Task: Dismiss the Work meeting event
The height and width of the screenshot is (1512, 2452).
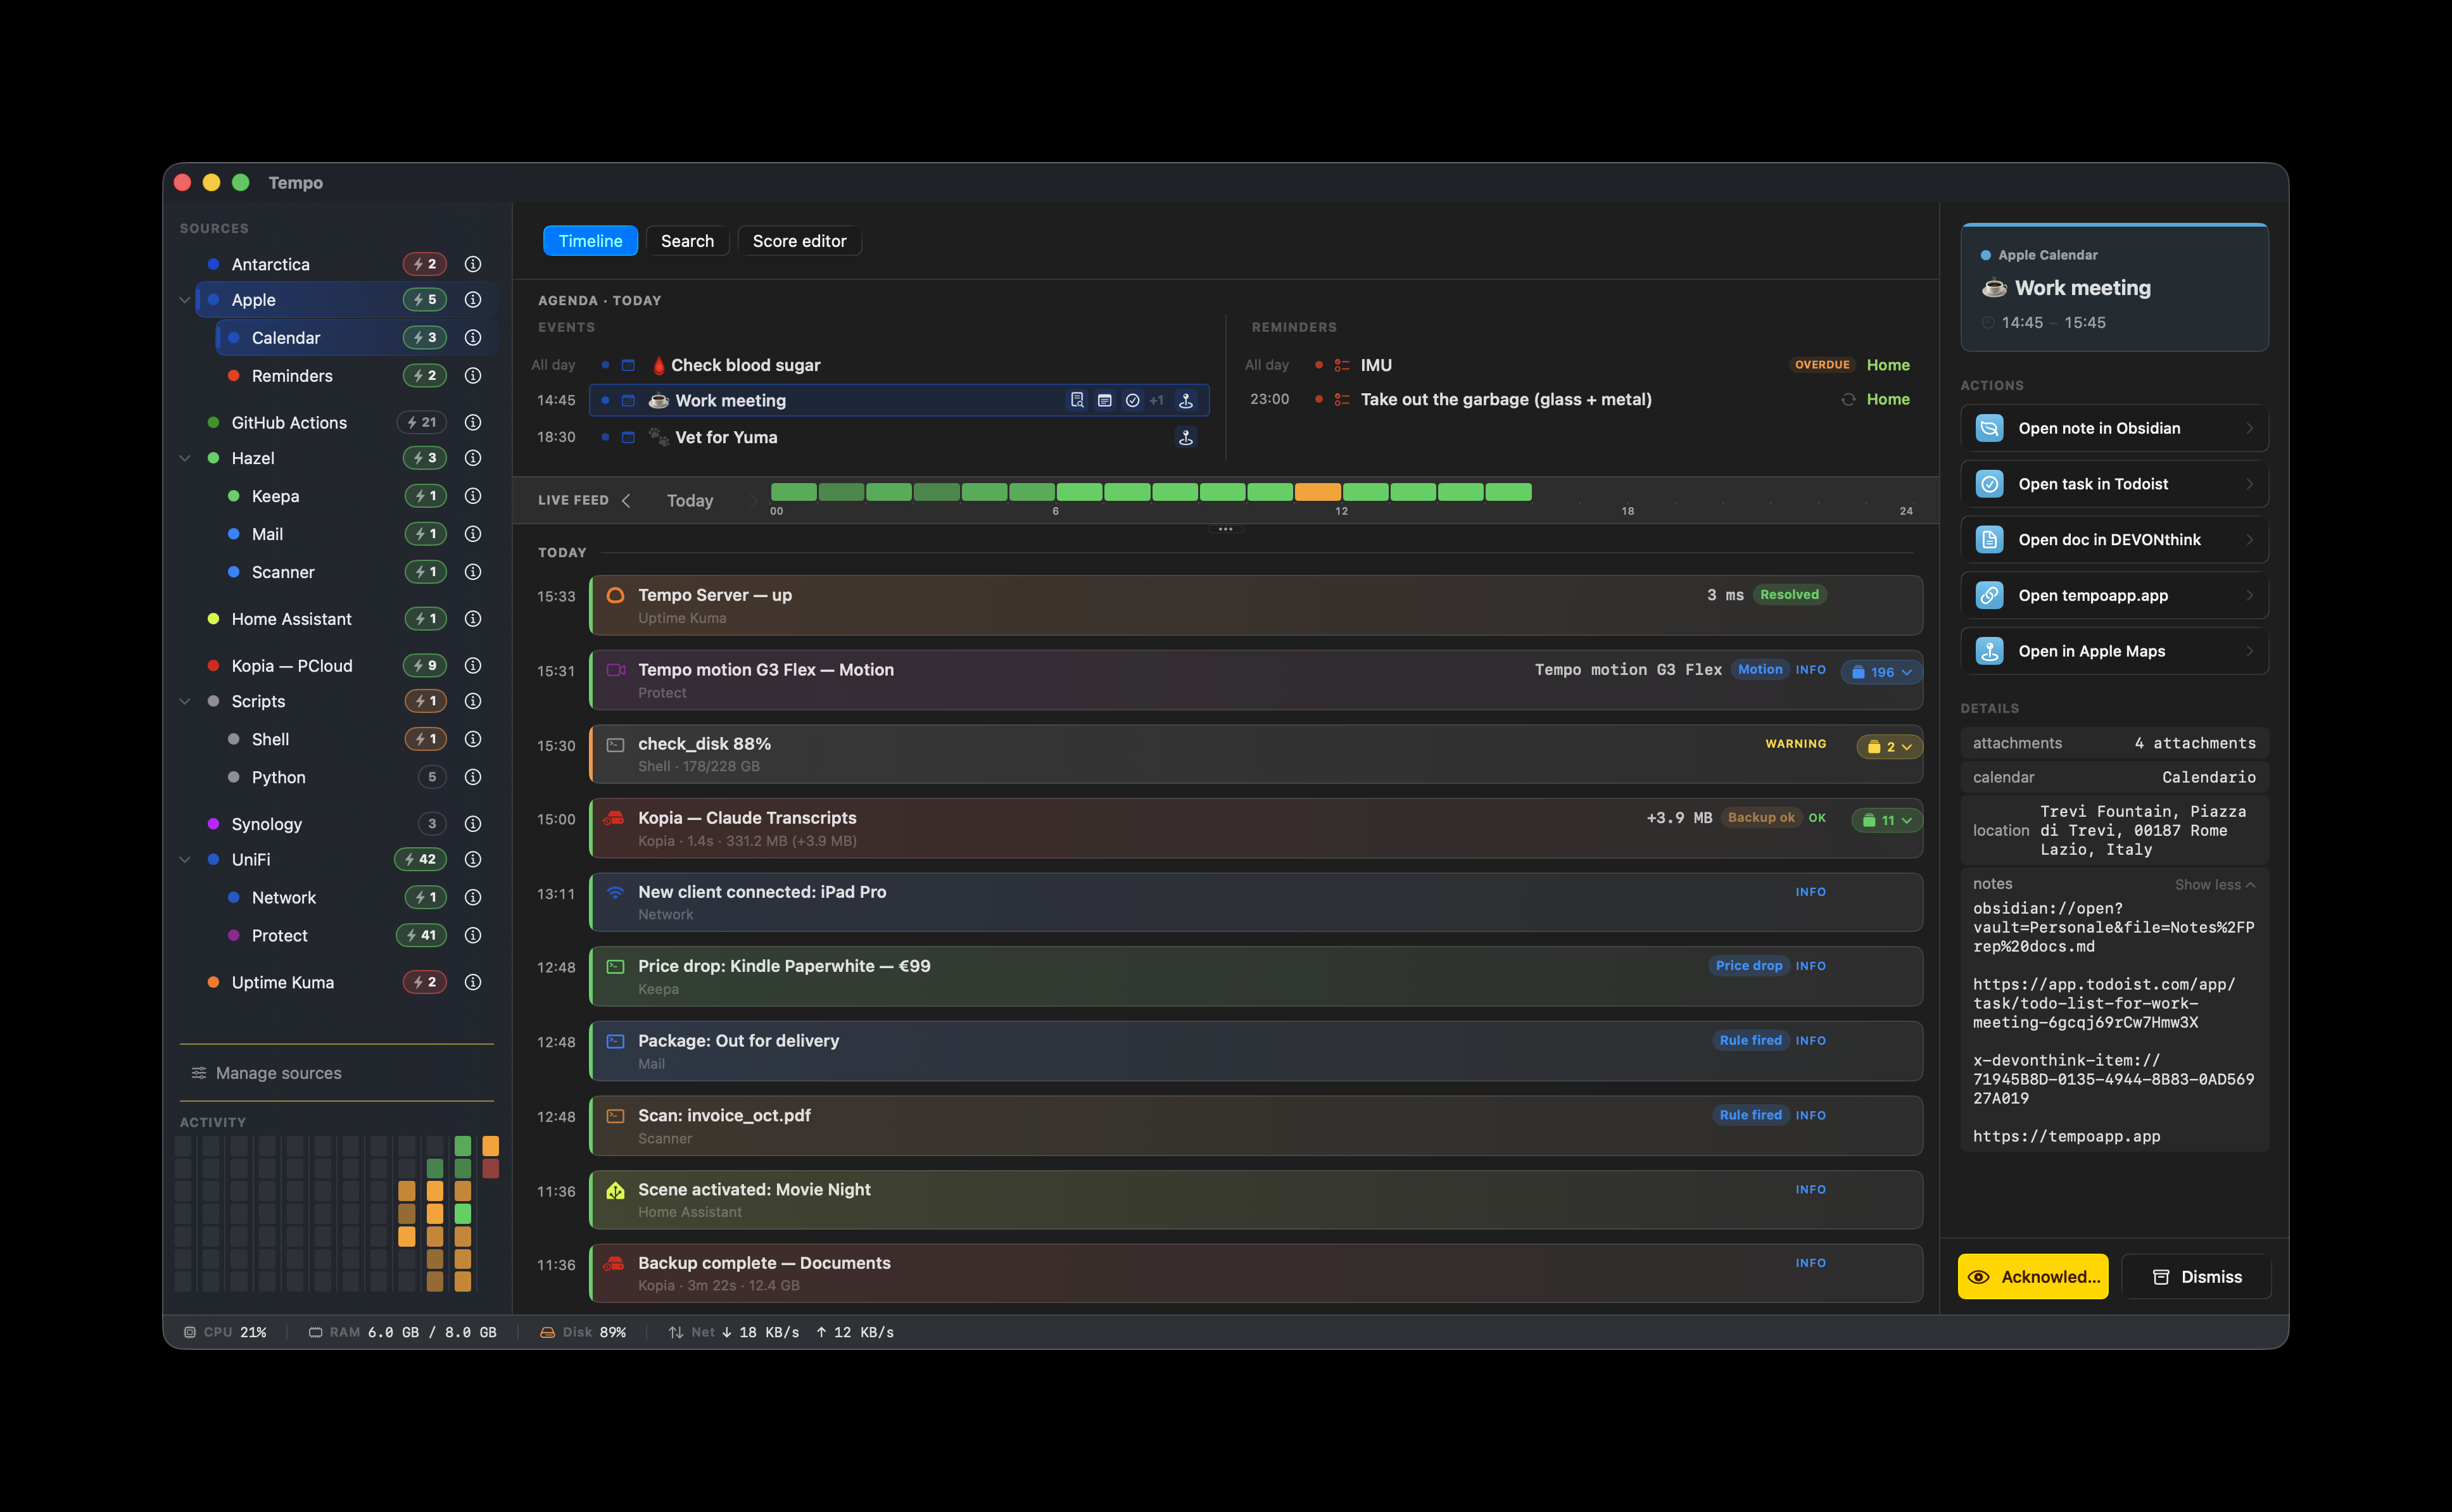Action: (x=2197, y=1277)
